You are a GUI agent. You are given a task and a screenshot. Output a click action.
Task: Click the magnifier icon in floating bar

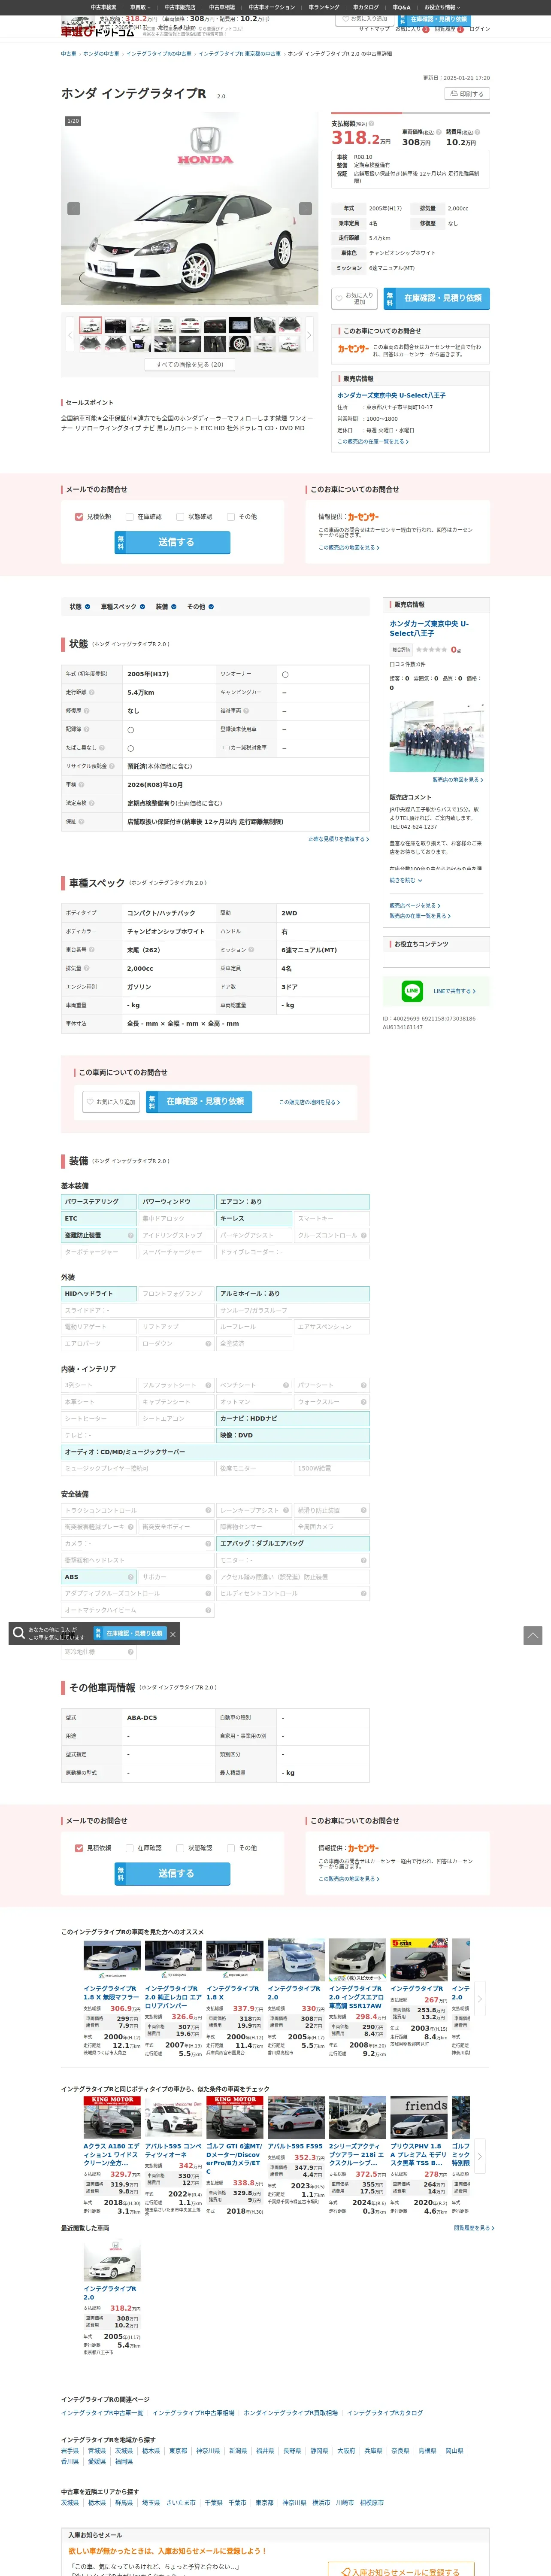coord(19,1633)
